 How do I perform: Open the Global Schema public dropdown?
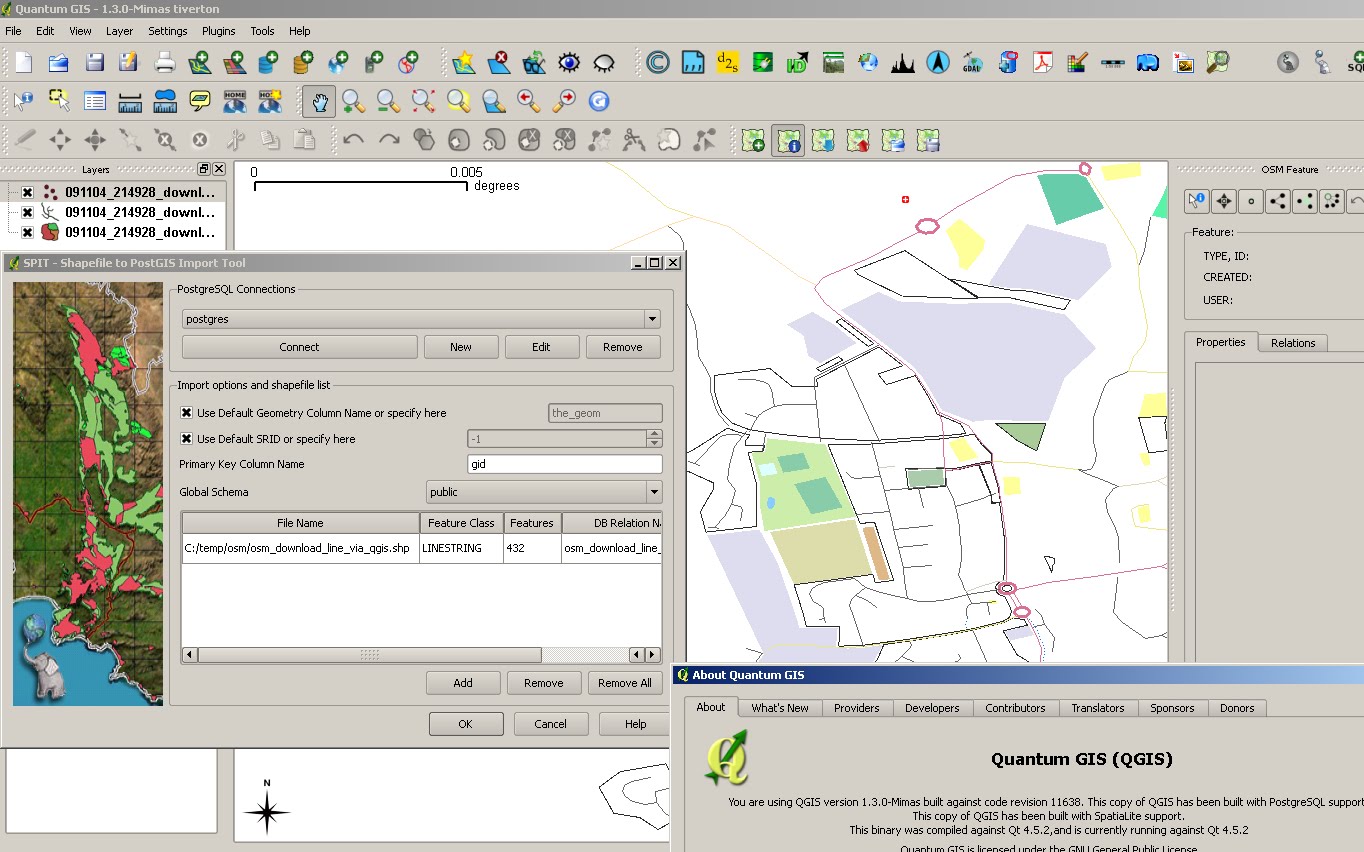(x=653, y=492)
